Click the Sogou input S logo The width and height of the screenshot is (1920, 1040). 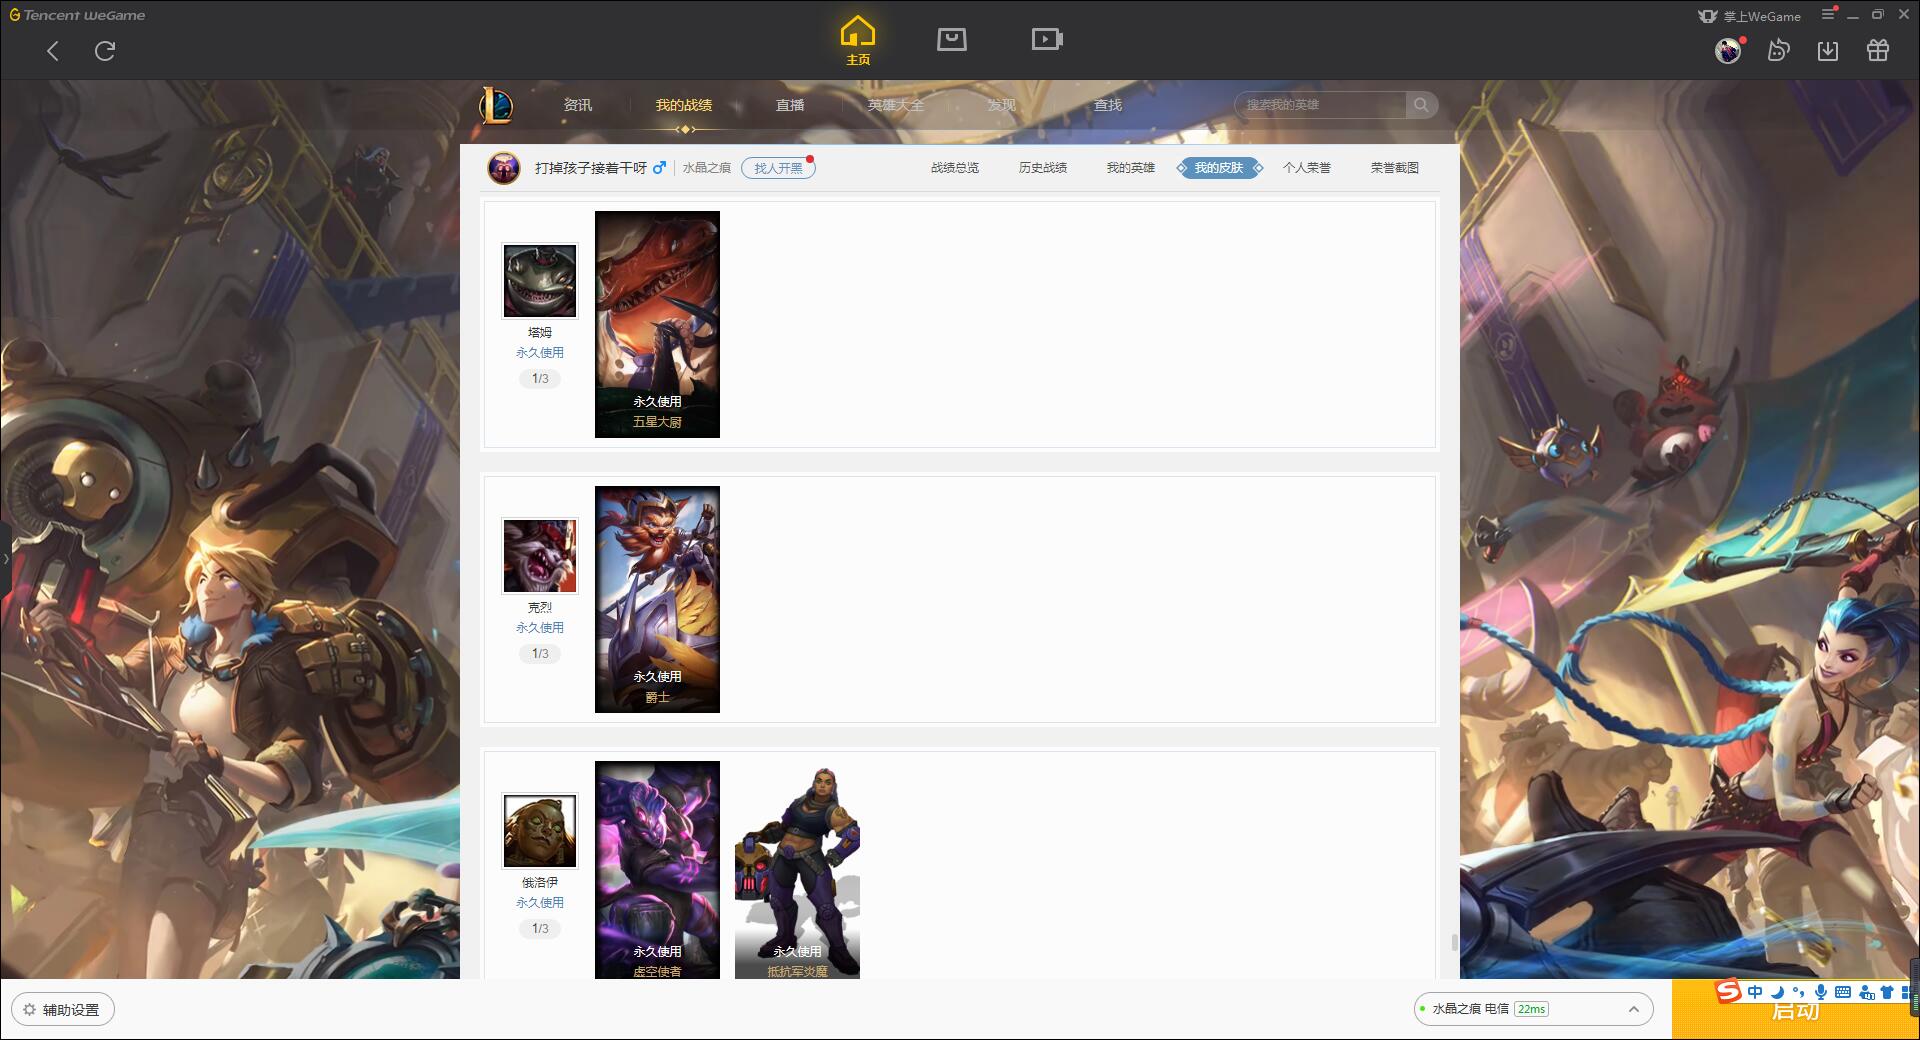[1729, 992]
